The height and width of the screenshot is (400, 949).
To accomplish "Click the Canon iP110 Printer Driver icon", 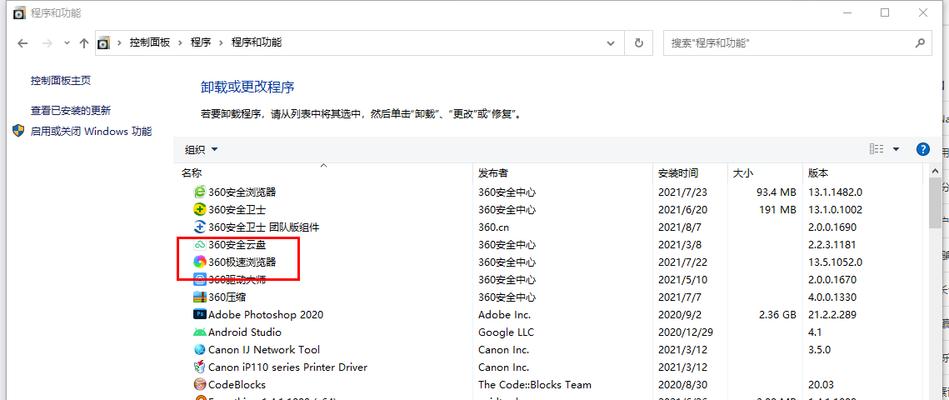I will click(x=200, y=367).
